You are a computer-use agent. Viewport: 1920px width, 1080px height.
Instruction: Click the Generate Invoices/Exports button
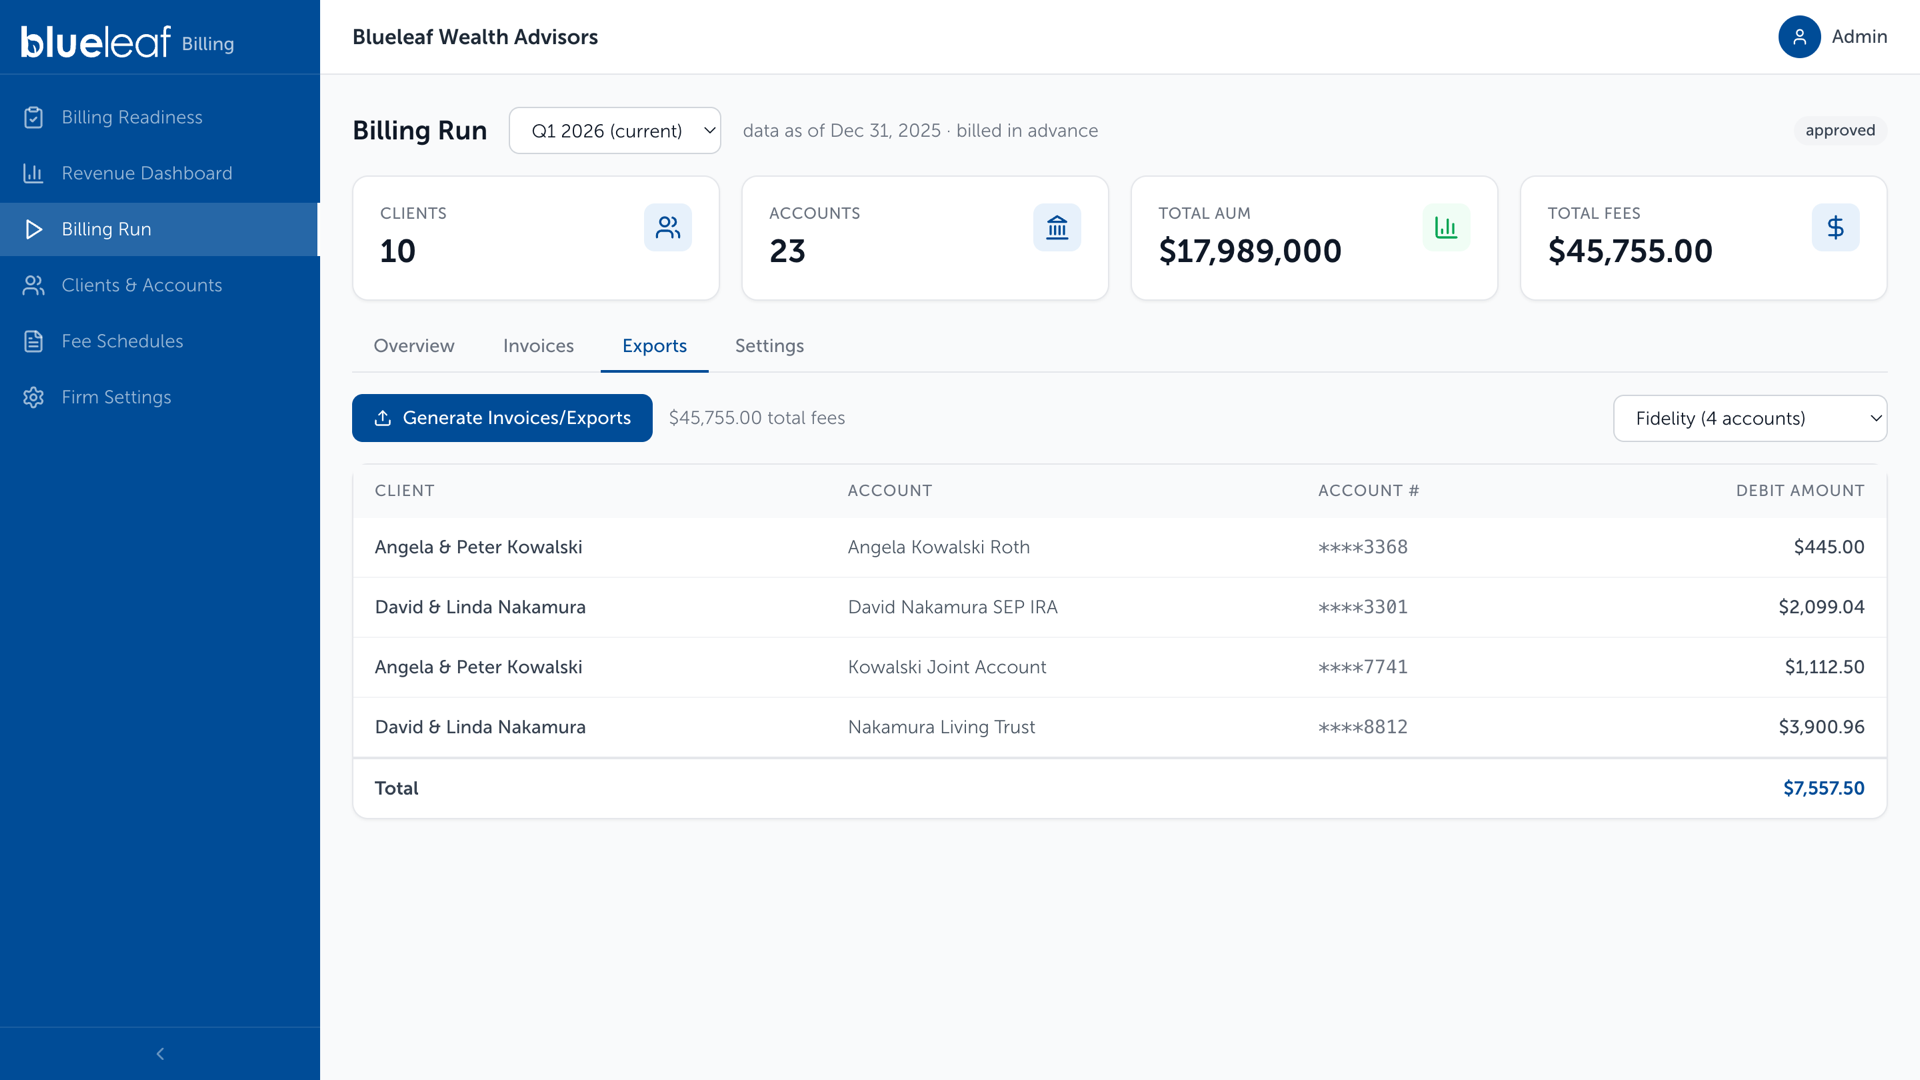[502, 418]
